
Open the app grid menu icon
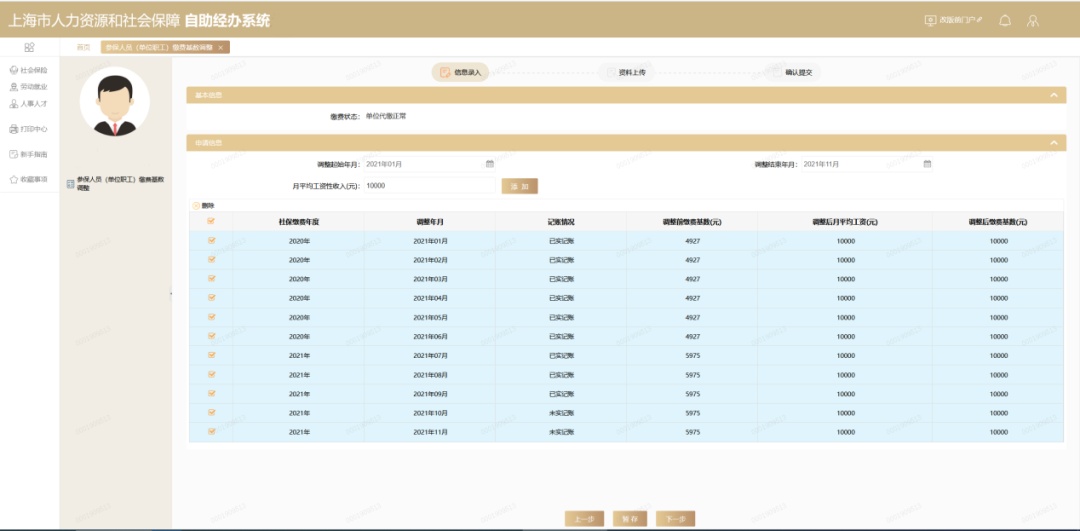[29, 48]
